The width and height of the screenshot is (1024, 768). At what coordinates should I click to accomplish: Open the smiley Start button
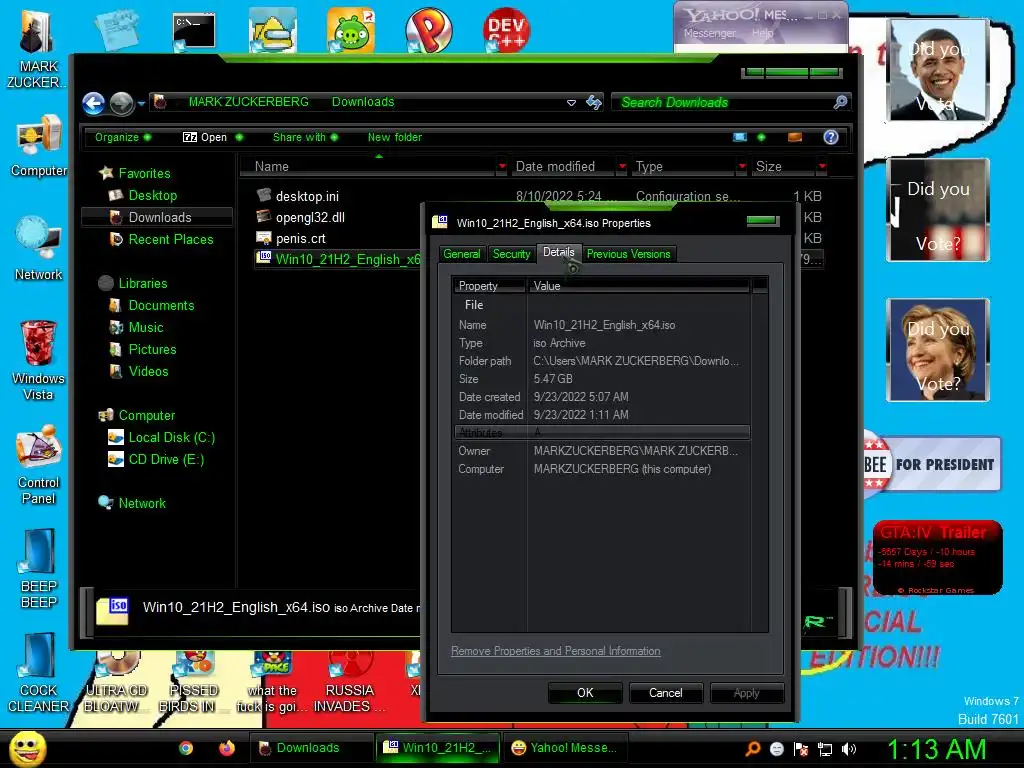27,748
